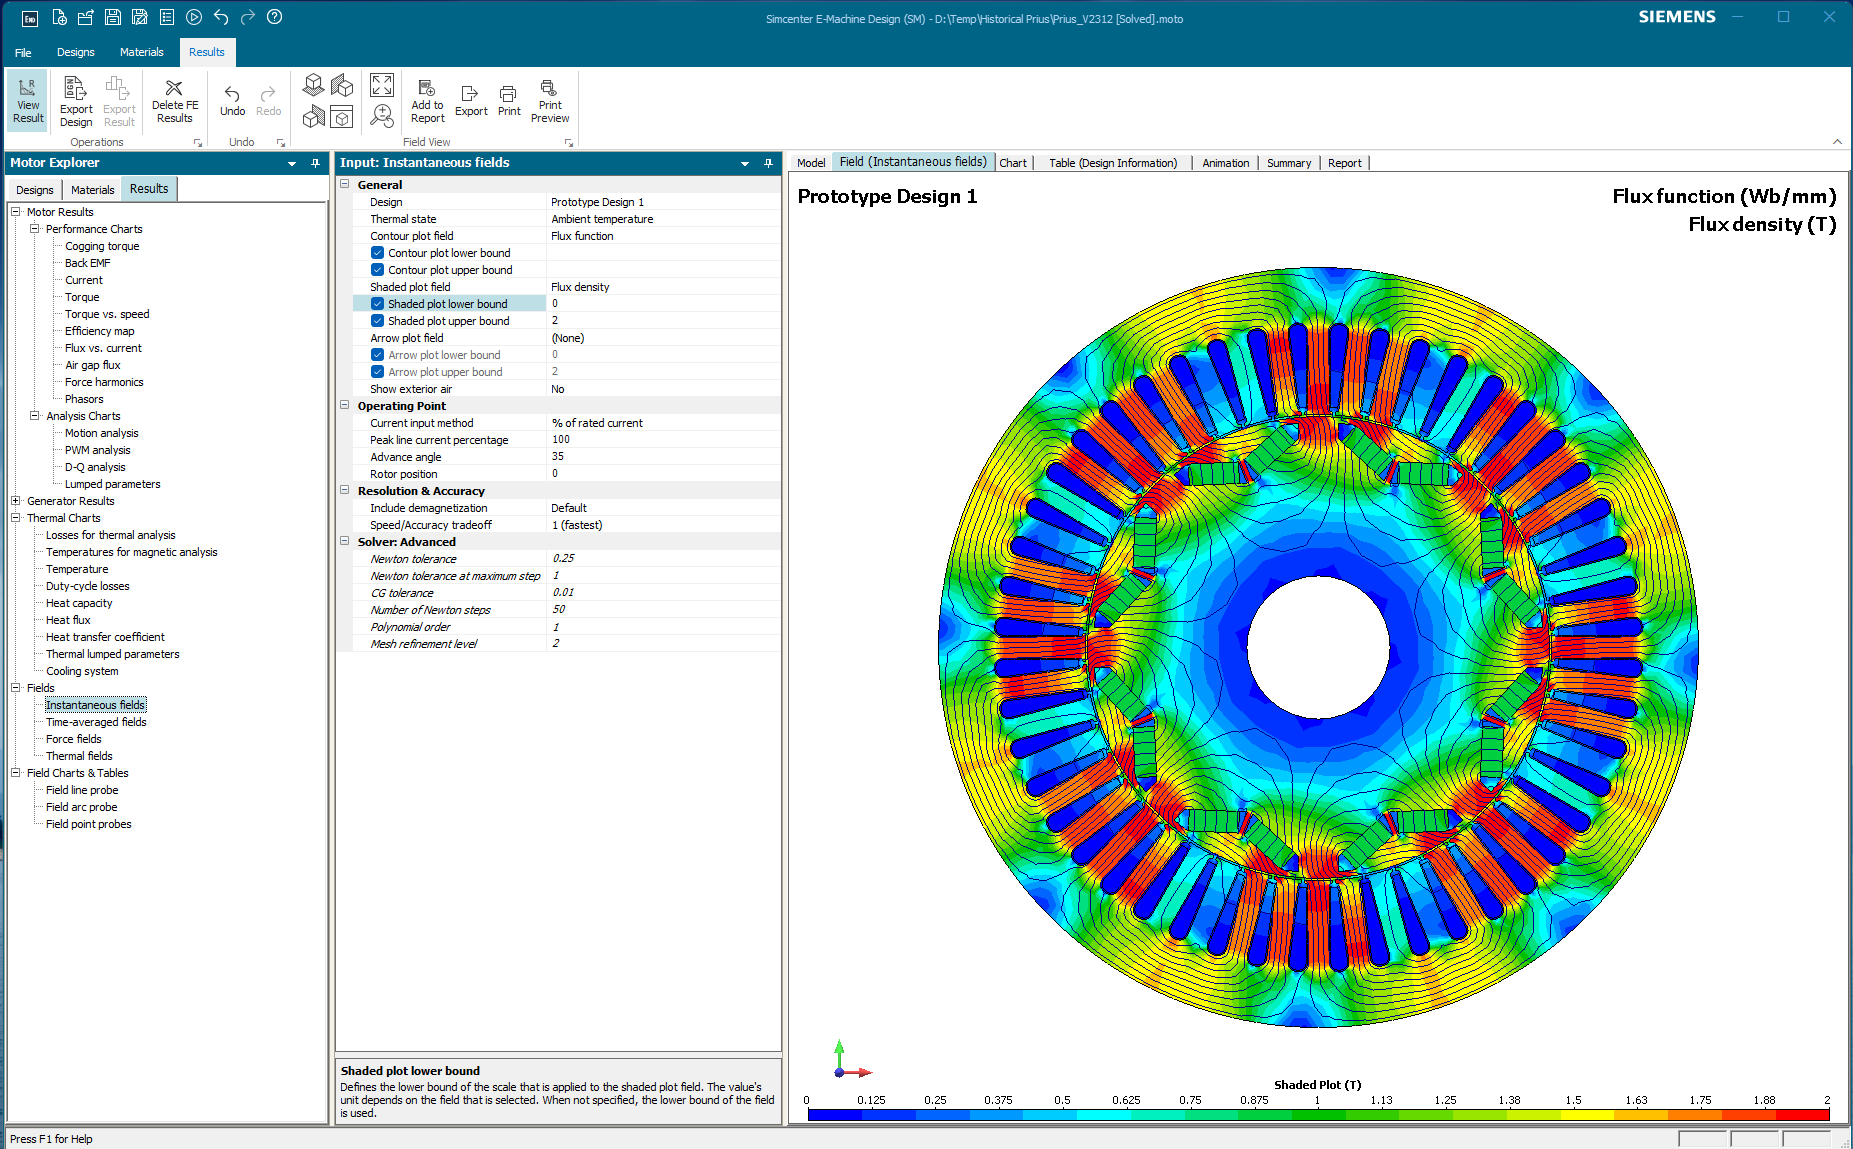Click the save icon in the quick access bar
1853x1149 pixels.
point(113,17)
